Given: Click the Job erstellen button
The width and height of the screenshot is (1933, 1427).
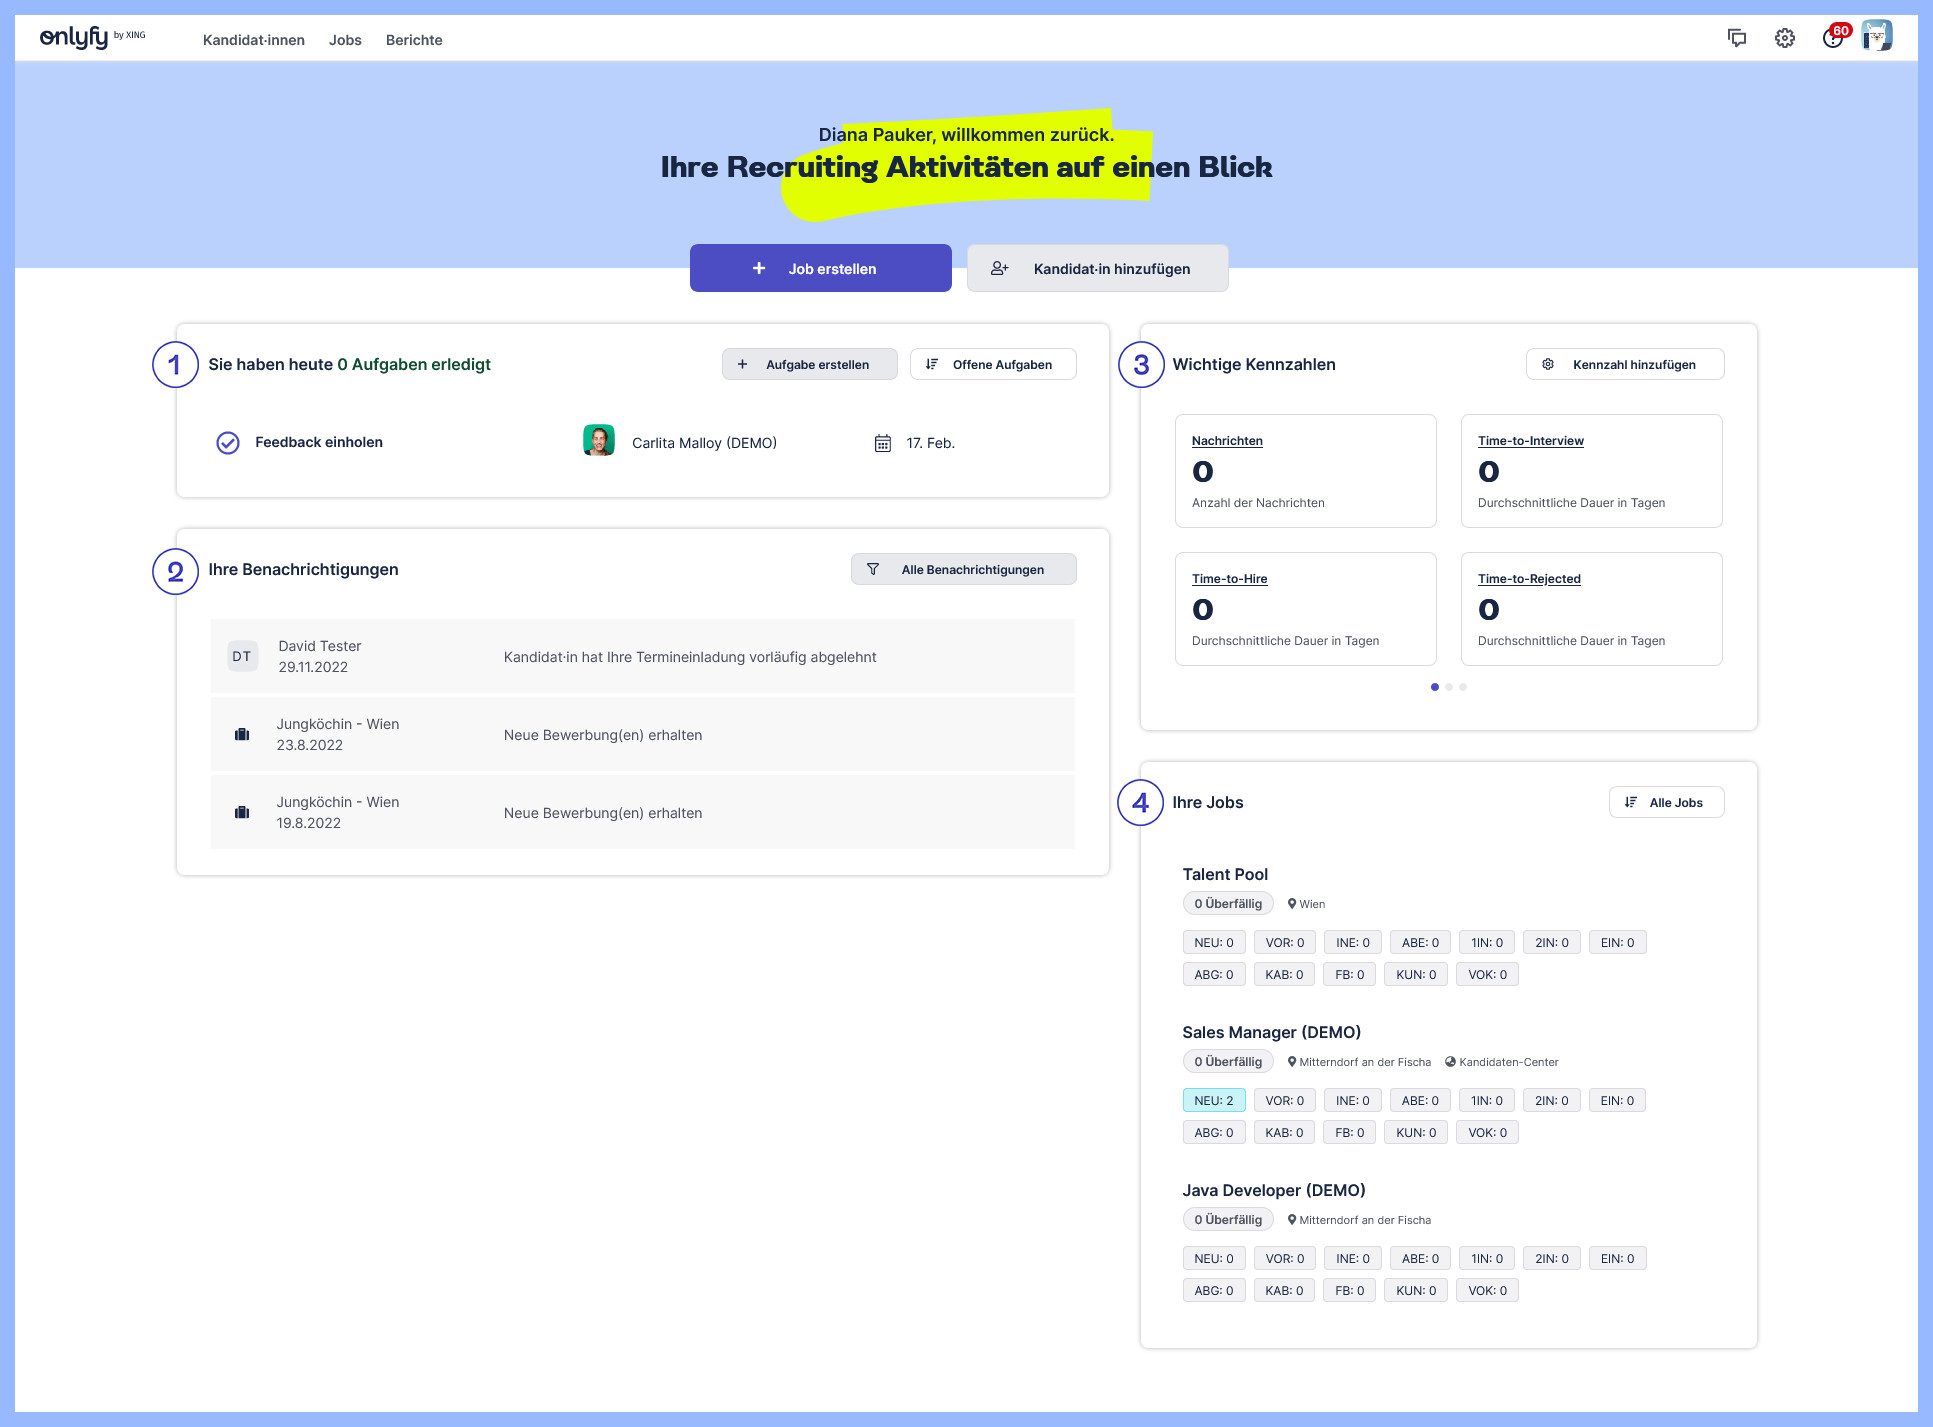Looking at the screenshot, I should 820,268.
